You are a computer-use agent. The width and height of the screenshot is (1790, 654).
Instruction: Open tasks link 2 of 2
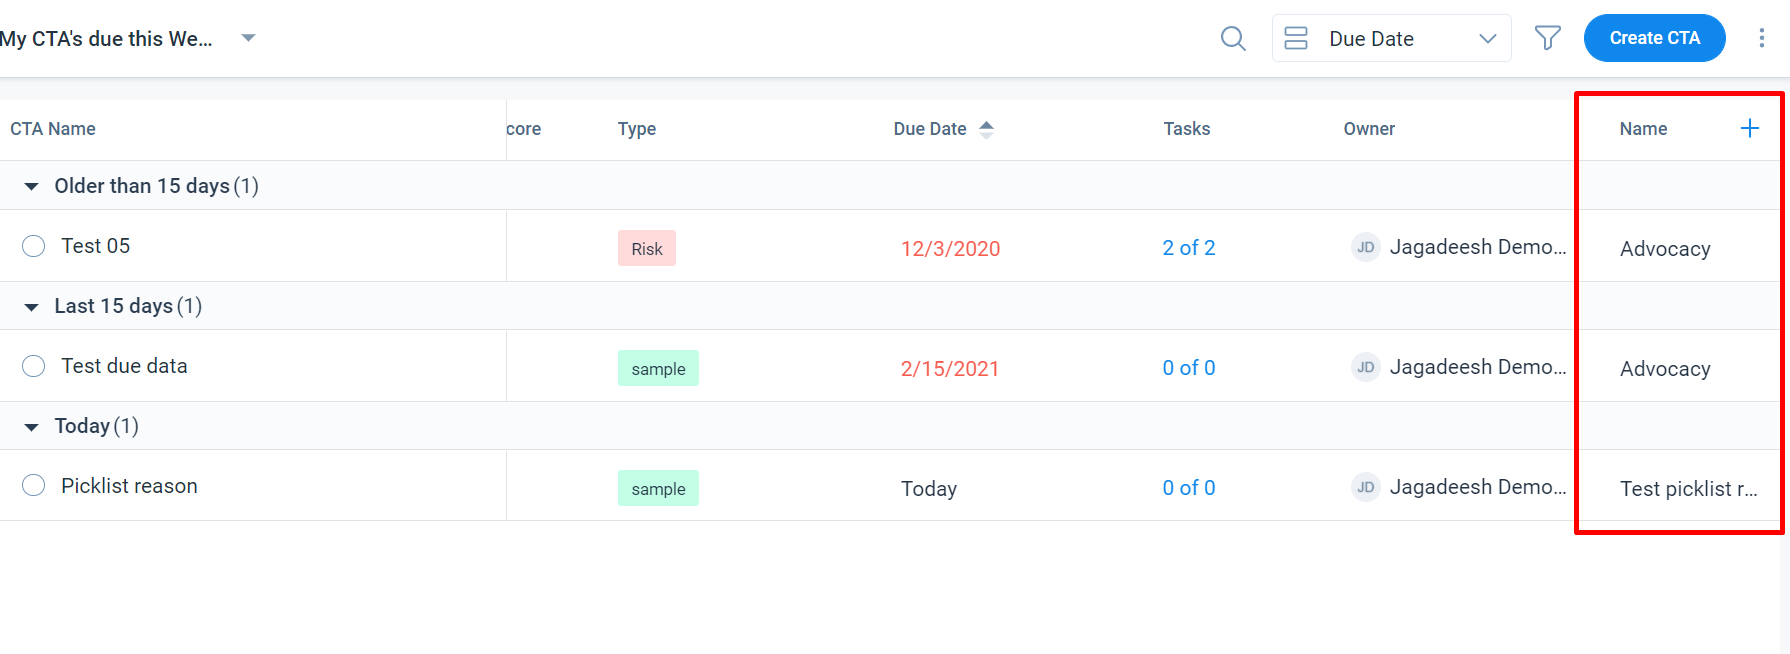[x=1188, y=248]
